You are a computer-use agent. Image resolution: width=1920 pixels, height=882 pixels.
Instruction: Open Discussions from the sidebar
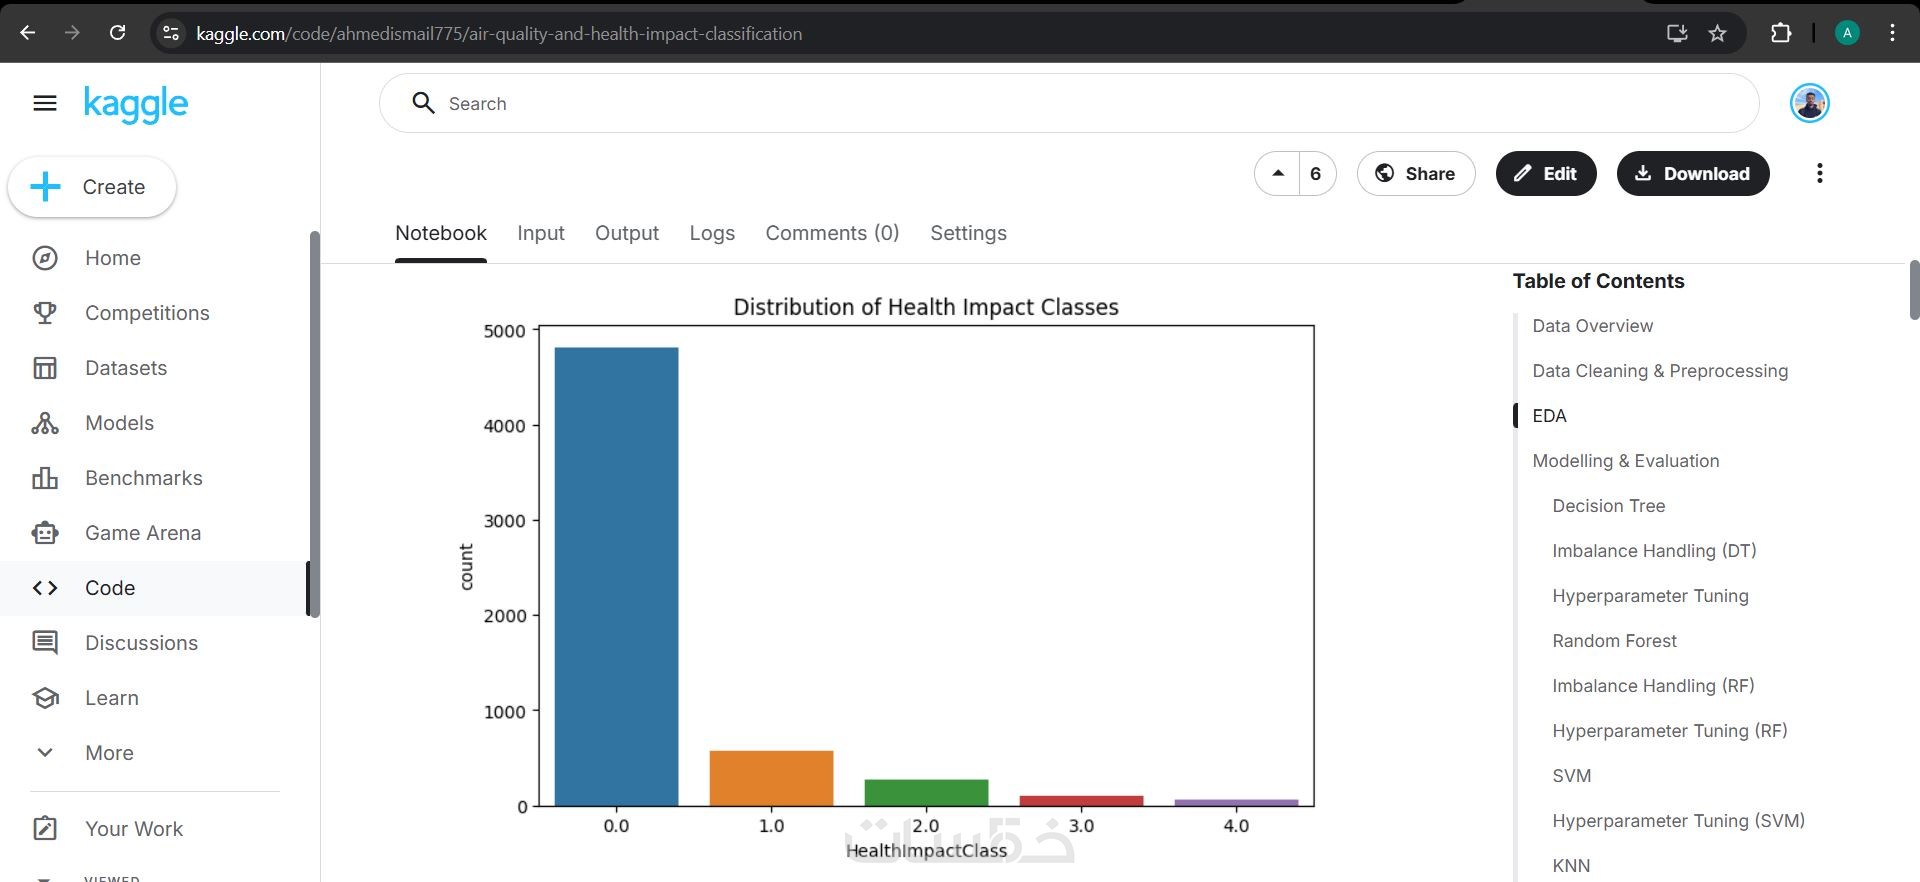tap(141, 643)
